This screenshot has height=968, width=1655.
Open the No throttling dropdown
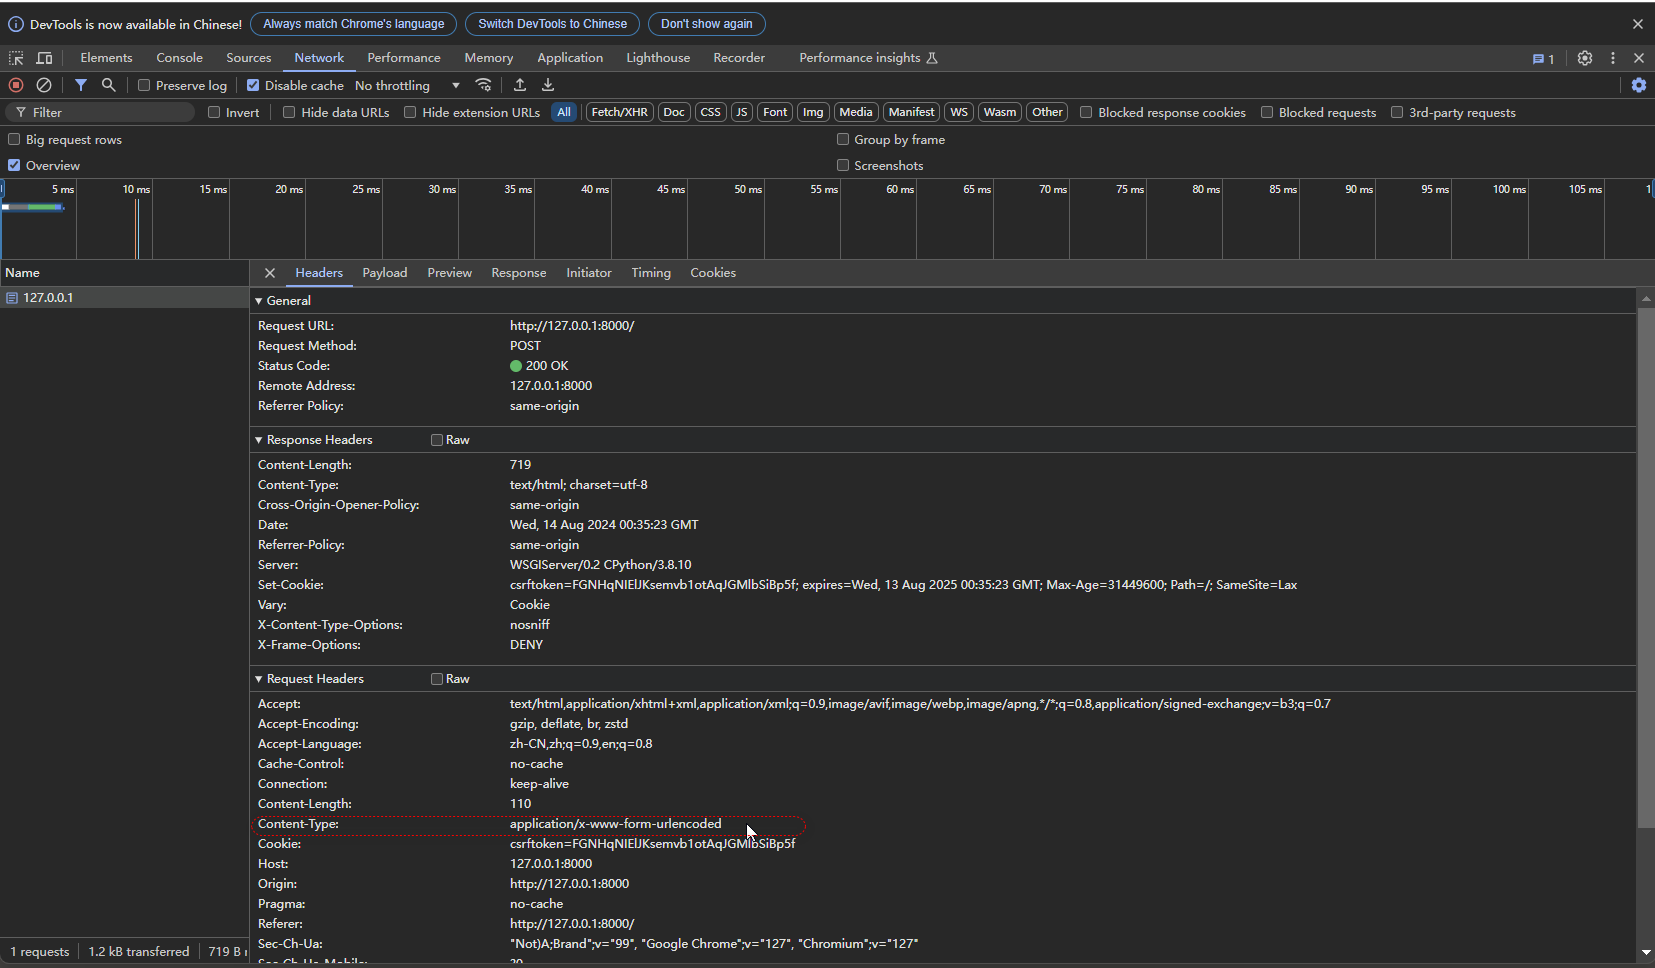(408, 85)
